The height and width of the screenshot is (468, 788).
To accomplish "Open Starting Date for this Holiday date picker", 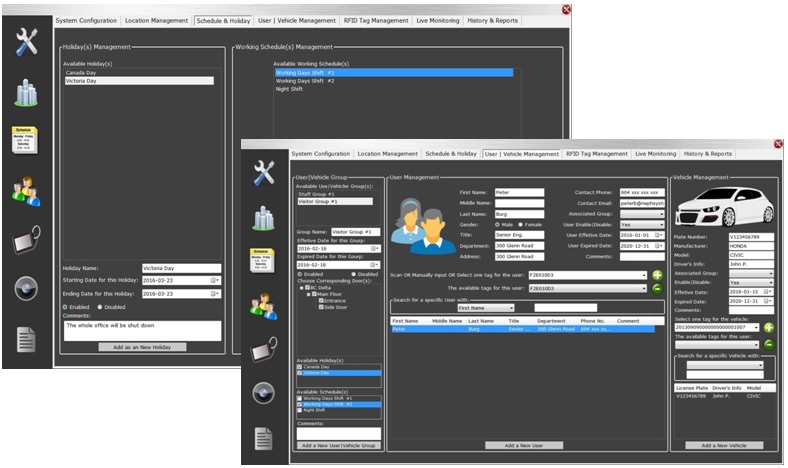I will [x=215, y=281].
